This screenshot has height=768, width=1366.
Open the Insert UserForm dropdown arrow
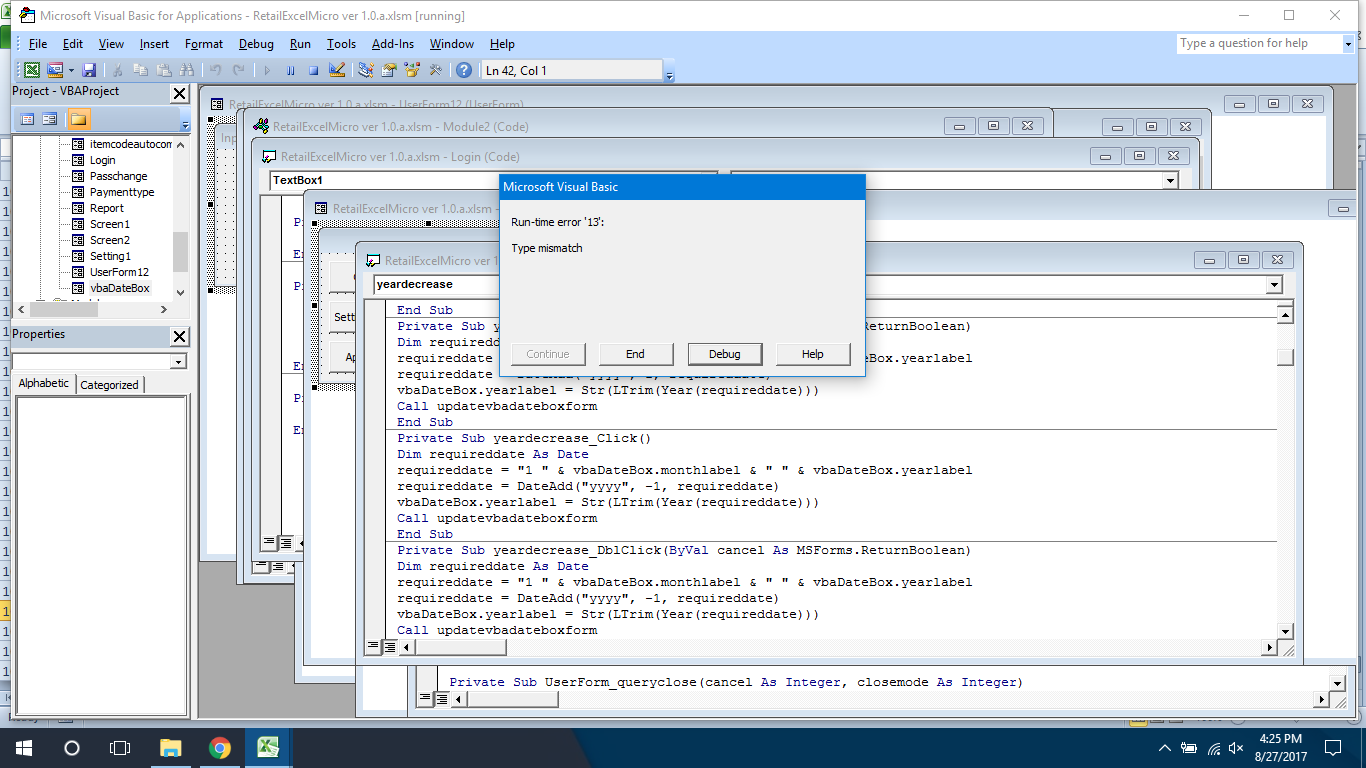tap(71, 70)
